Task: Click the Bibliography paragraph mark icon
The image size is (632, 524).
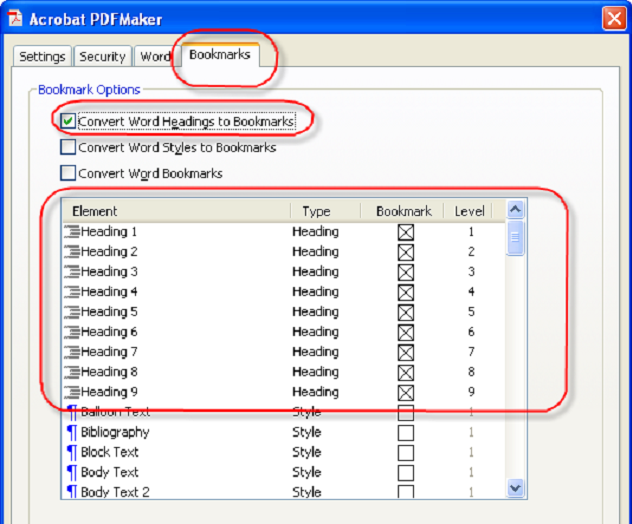Action: (x=72, y=433)
